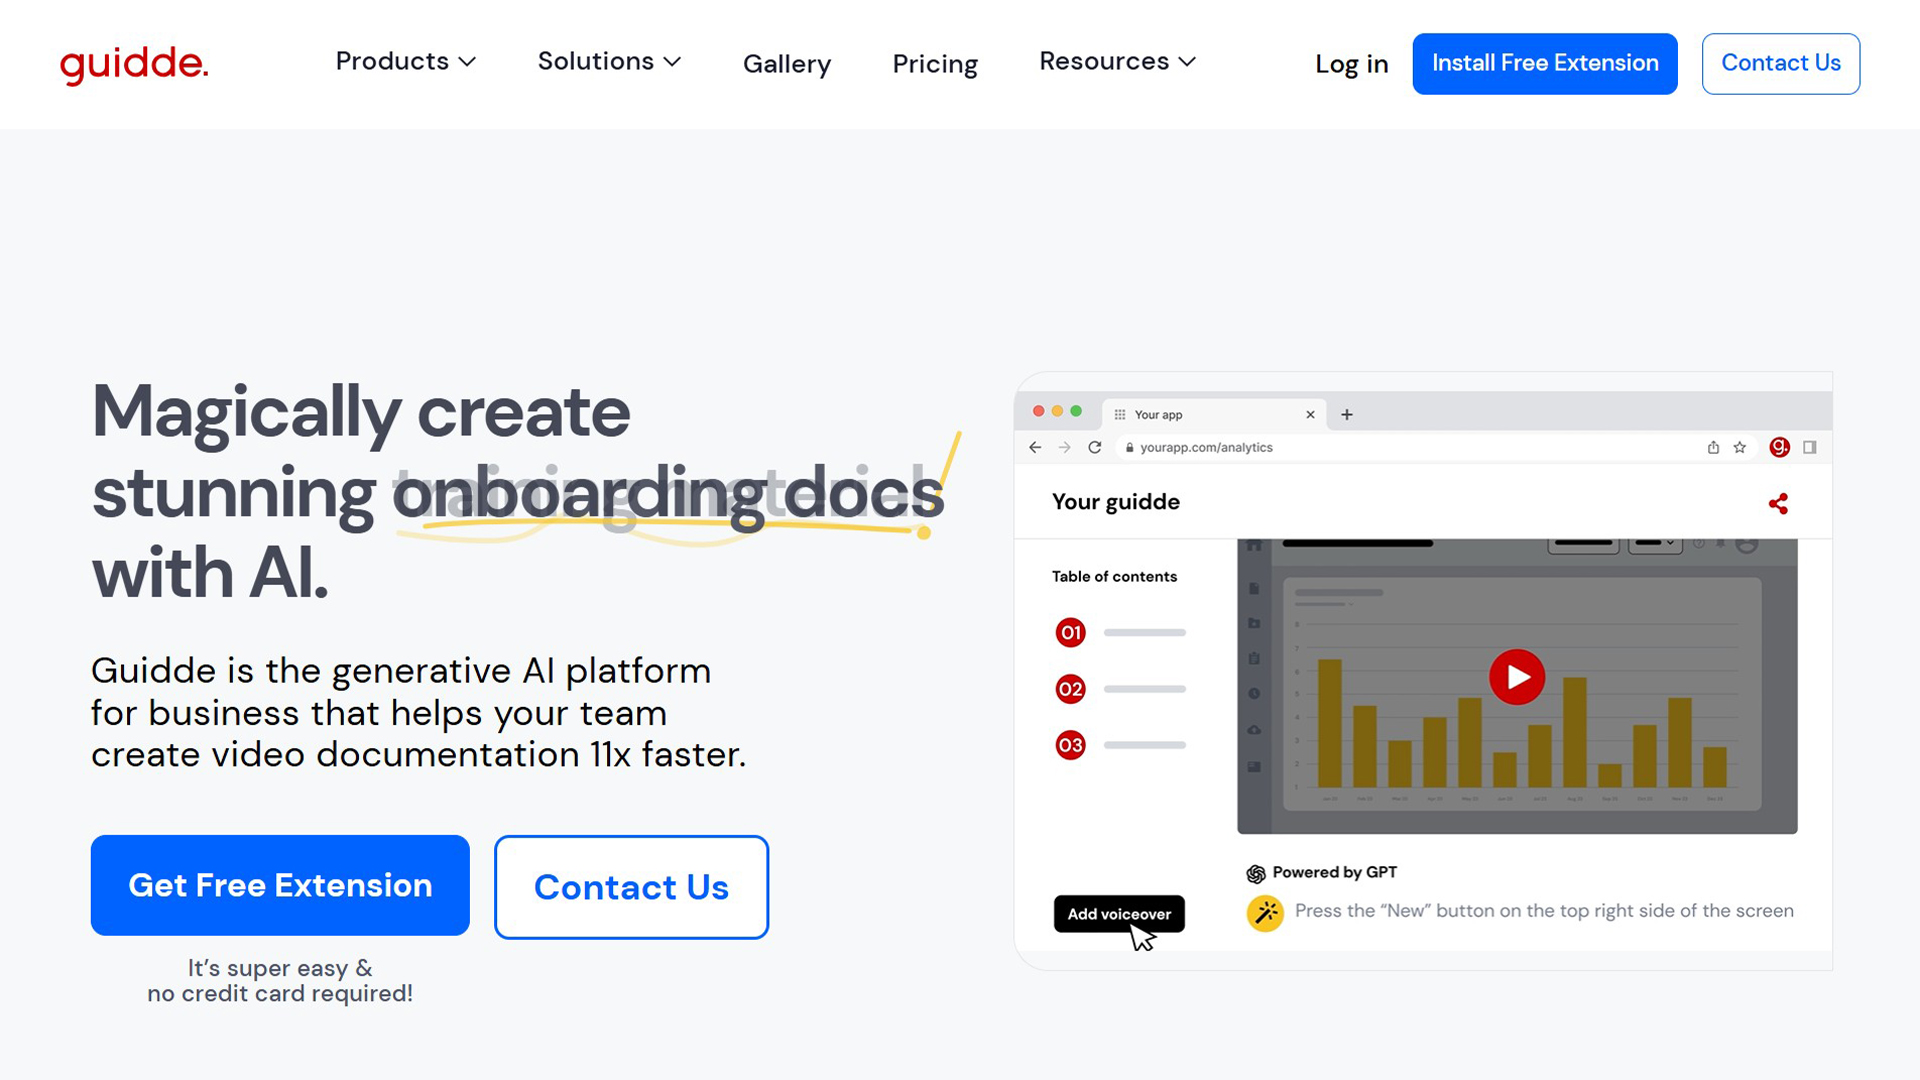Click the bookmark star icon in mock browser
This screenshot has height=1080, width=1920.
tap(1740, 448)
